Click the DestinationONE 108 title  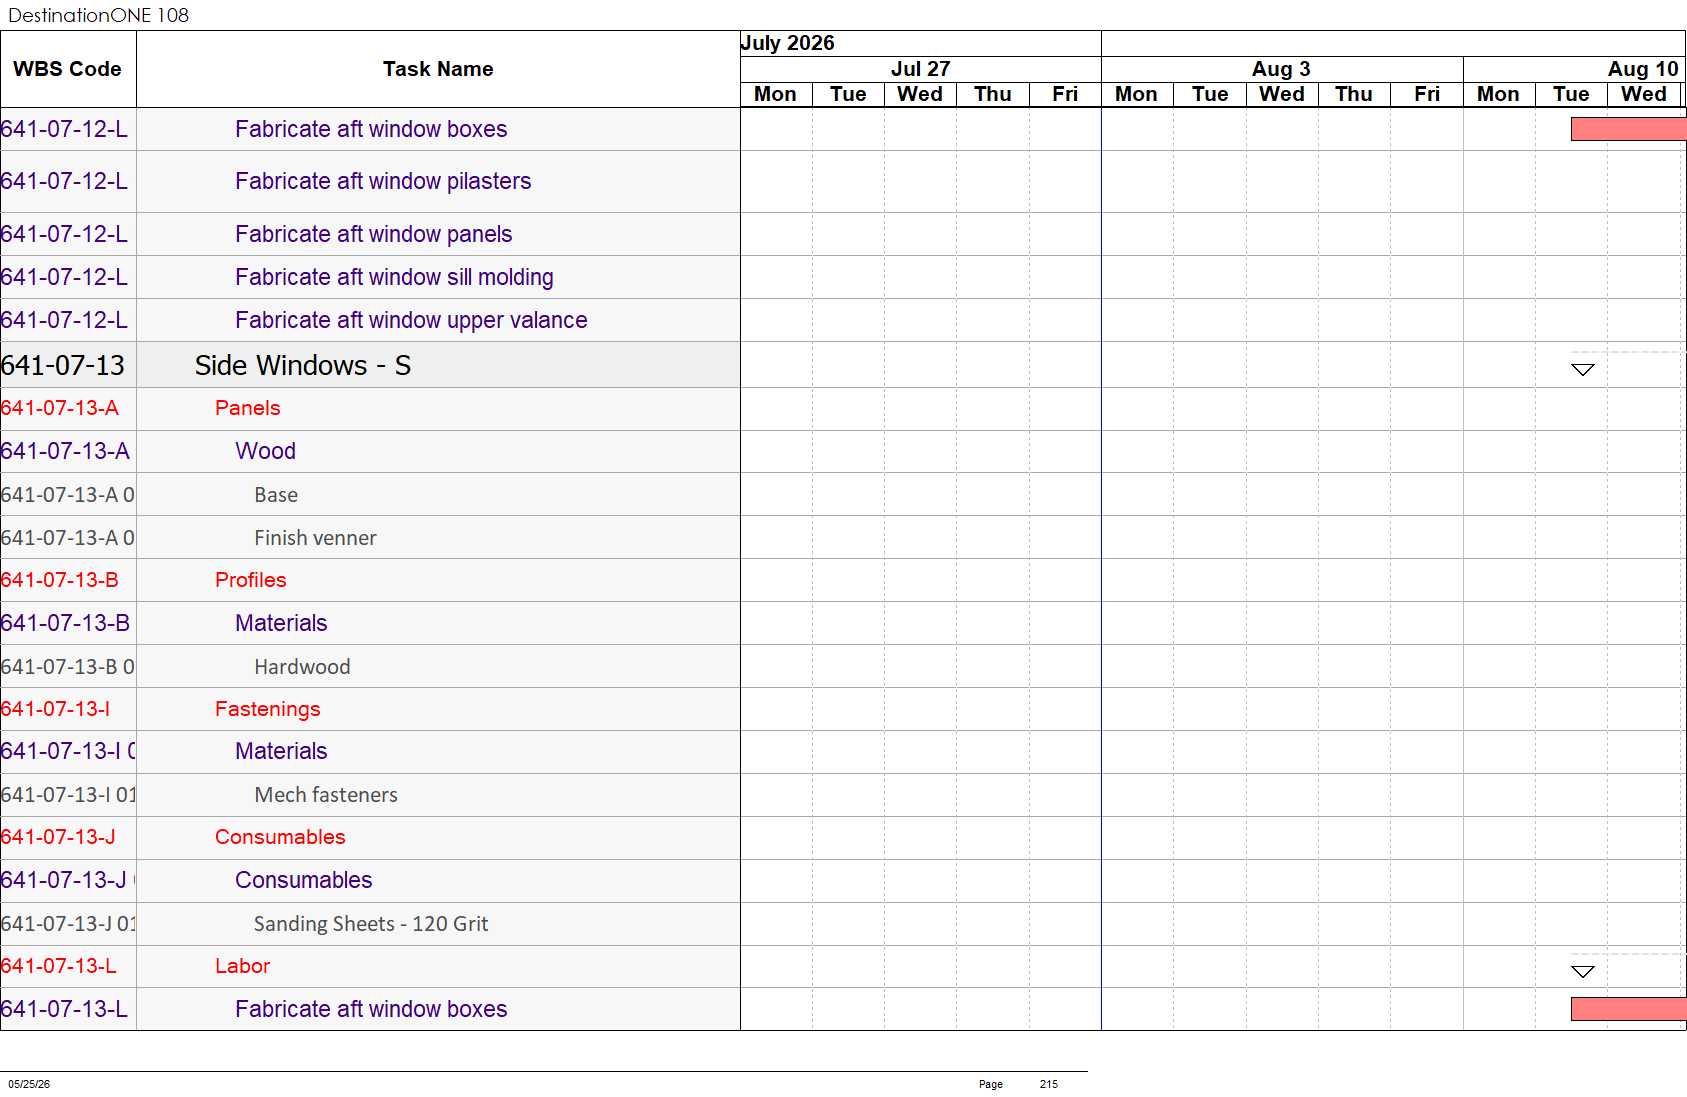[98, 15]
